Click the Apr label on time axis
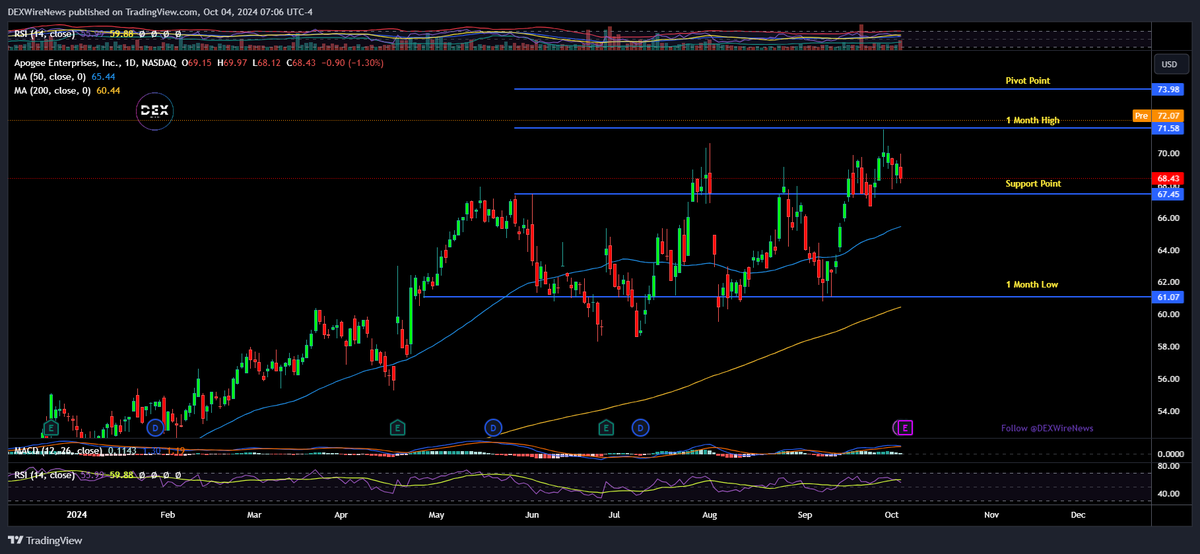 [342, 516]
